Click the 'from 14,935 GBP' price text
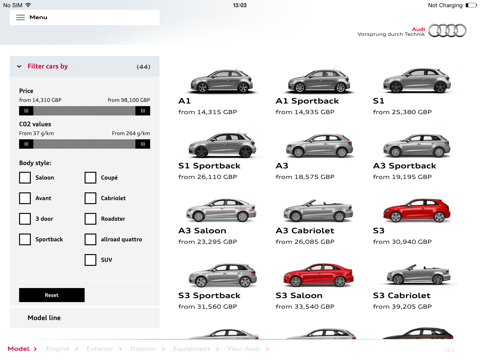Image resolution: width=480 pixels, height=360 pixels. click(x=305, y=112)
